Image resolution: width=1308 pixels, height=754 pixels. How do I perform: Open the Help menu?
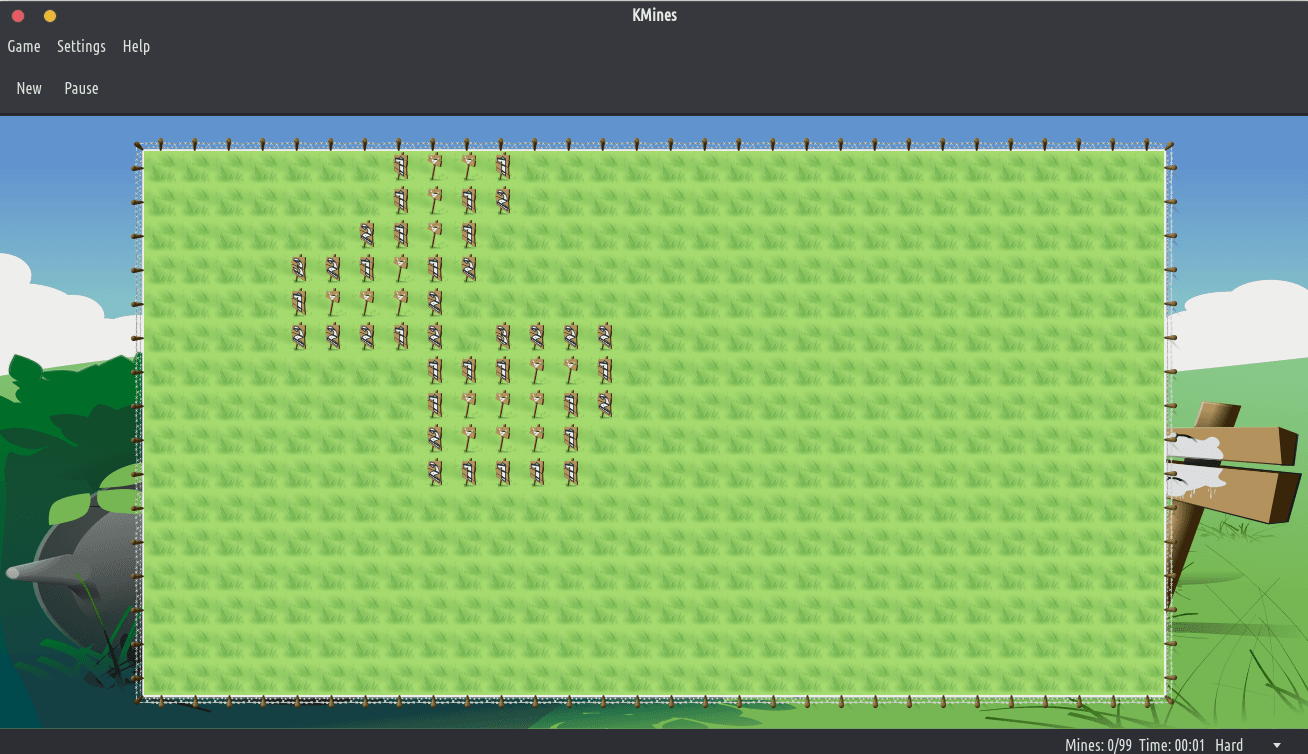tap(136, 46)
